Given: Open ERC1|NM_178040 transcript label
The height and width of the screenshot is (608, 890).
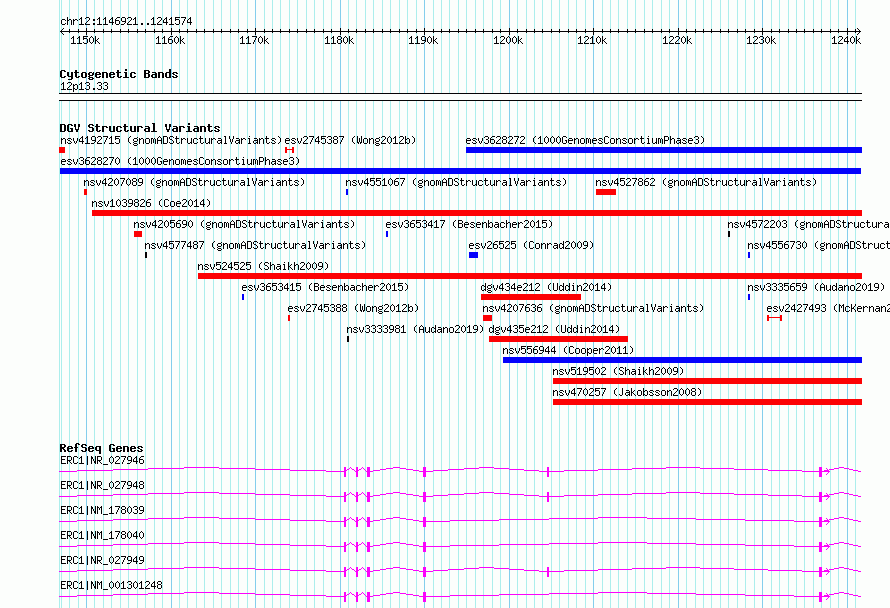Looking at the screenshot, I should pos(102,535).
